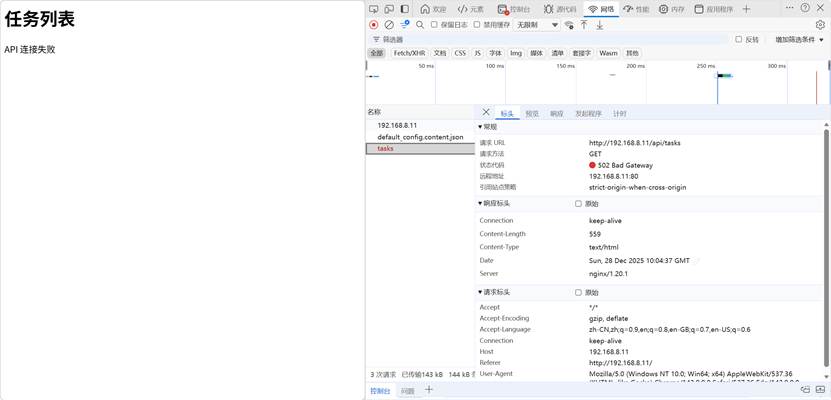Screen dimensions: 831x400
Task: Clear the network log
Action: [389, 24]
